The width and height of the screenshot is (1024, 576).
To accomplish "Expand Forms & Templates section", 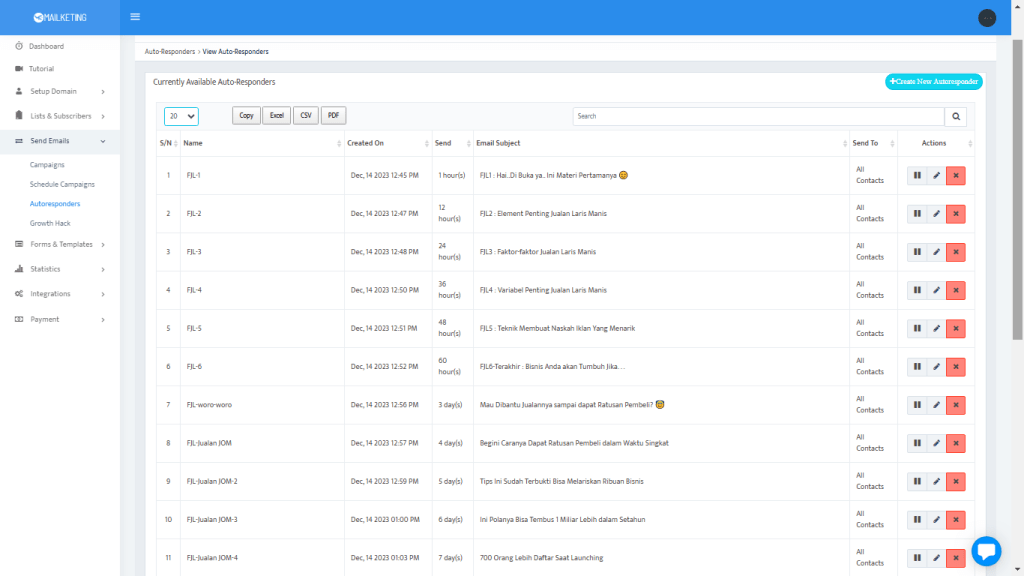I will pos(59,244).
